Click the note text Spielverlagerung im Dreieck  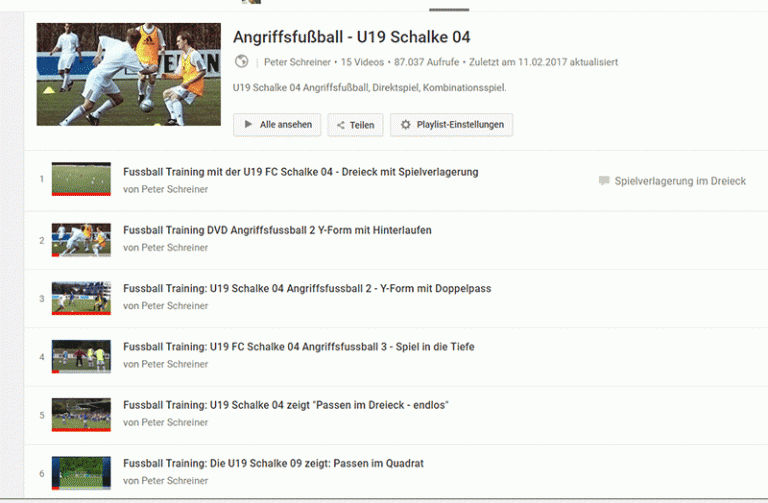(x=680, y=181)
